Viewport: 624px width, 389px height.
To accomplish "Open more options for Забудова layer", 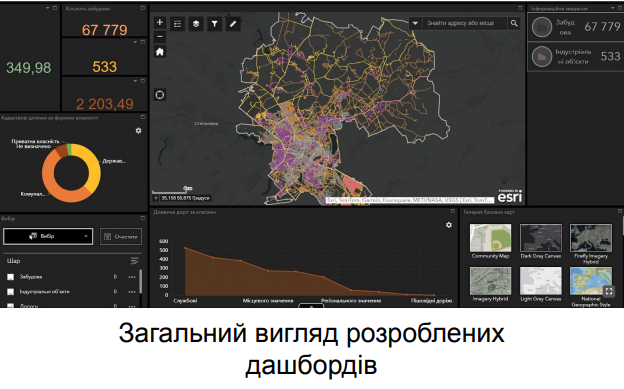I will (132, 277).
